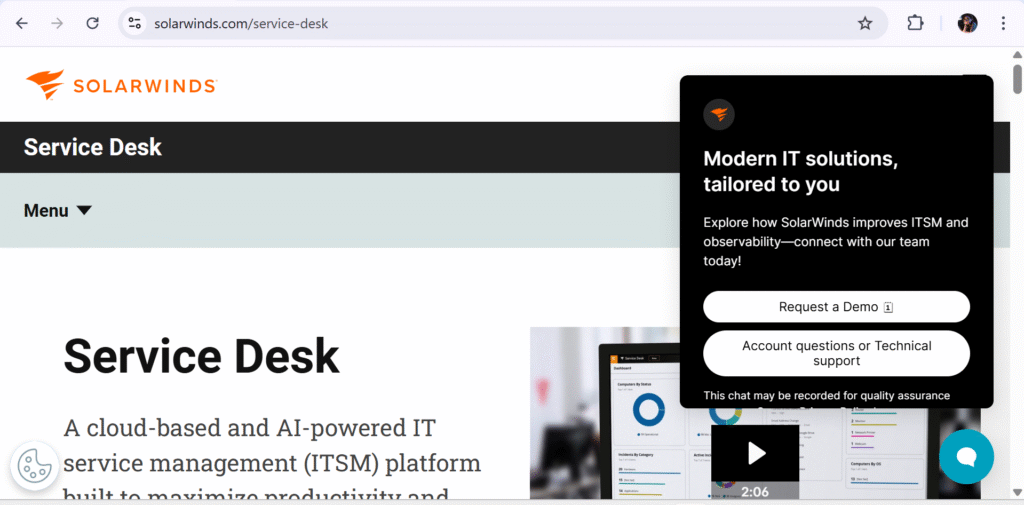The width and height of the screenshot is (1024, 505).
Task: Open the Chrome profile avatar
Action: tap(967, 24)
